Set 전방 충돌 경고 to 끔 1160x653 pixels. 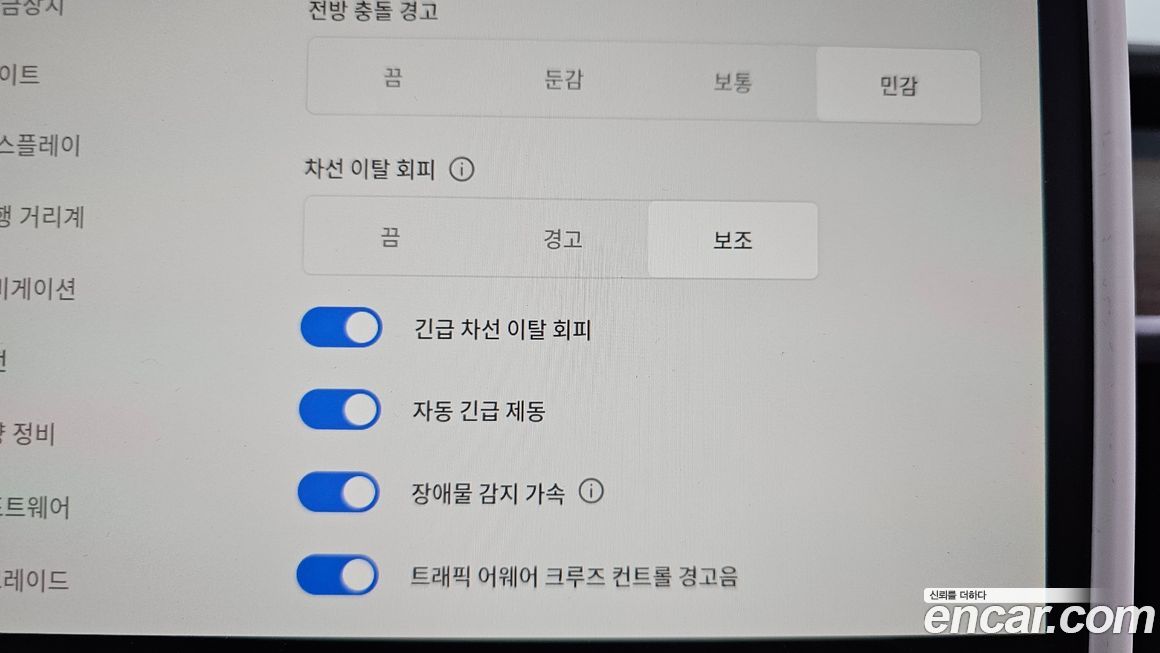[393, 78]
